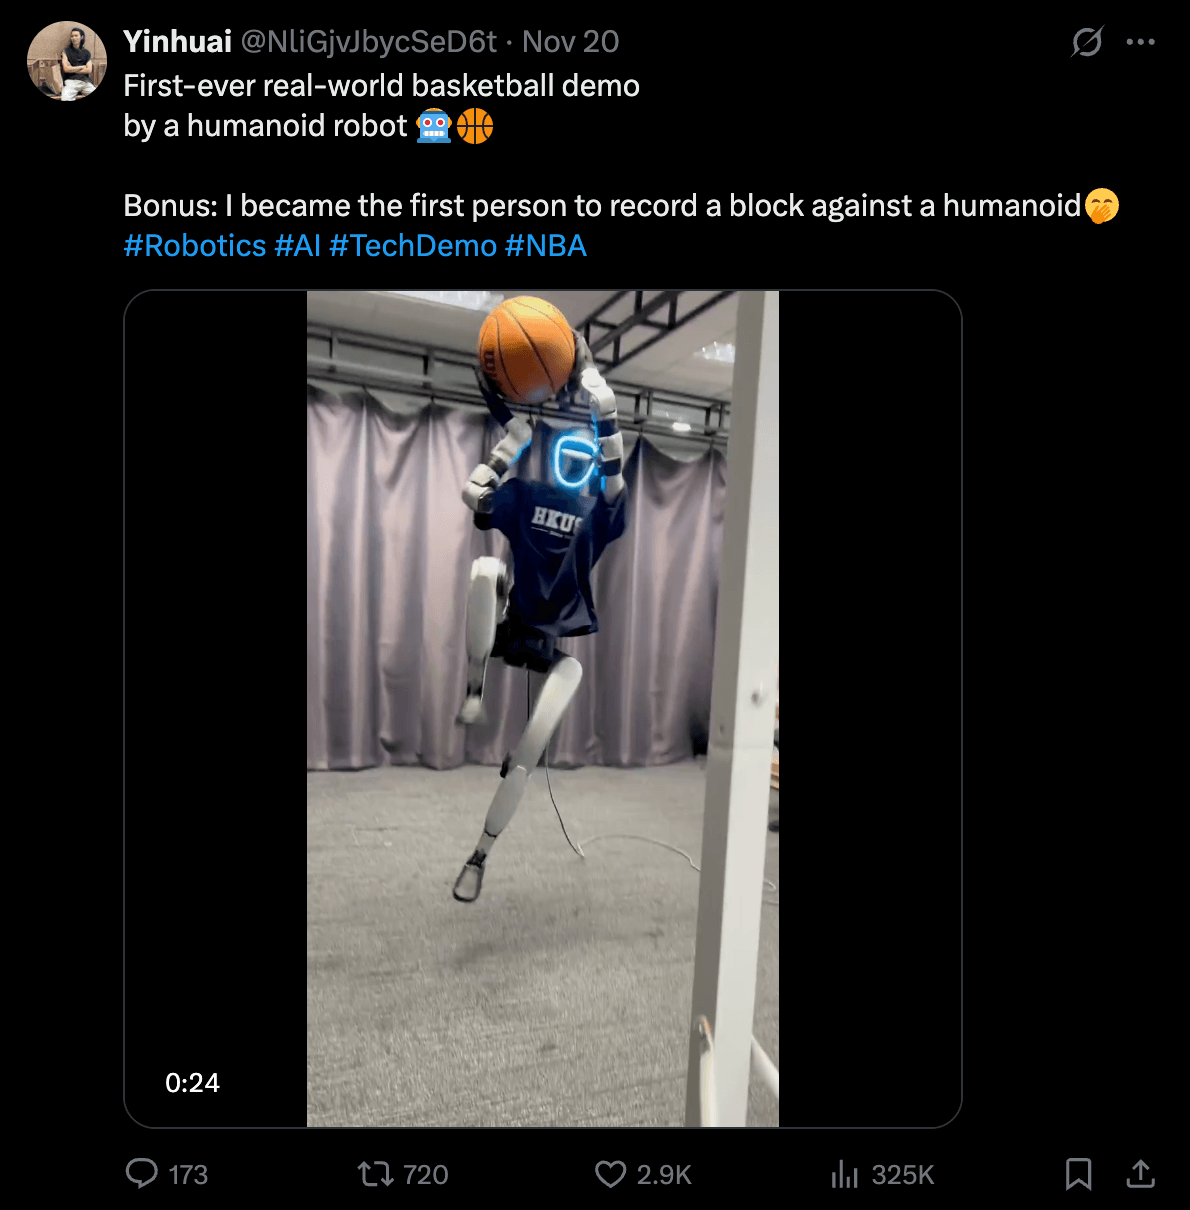Like the tweet with the heart icon
1190x1210 pixels.
(x=610, y=1173)
